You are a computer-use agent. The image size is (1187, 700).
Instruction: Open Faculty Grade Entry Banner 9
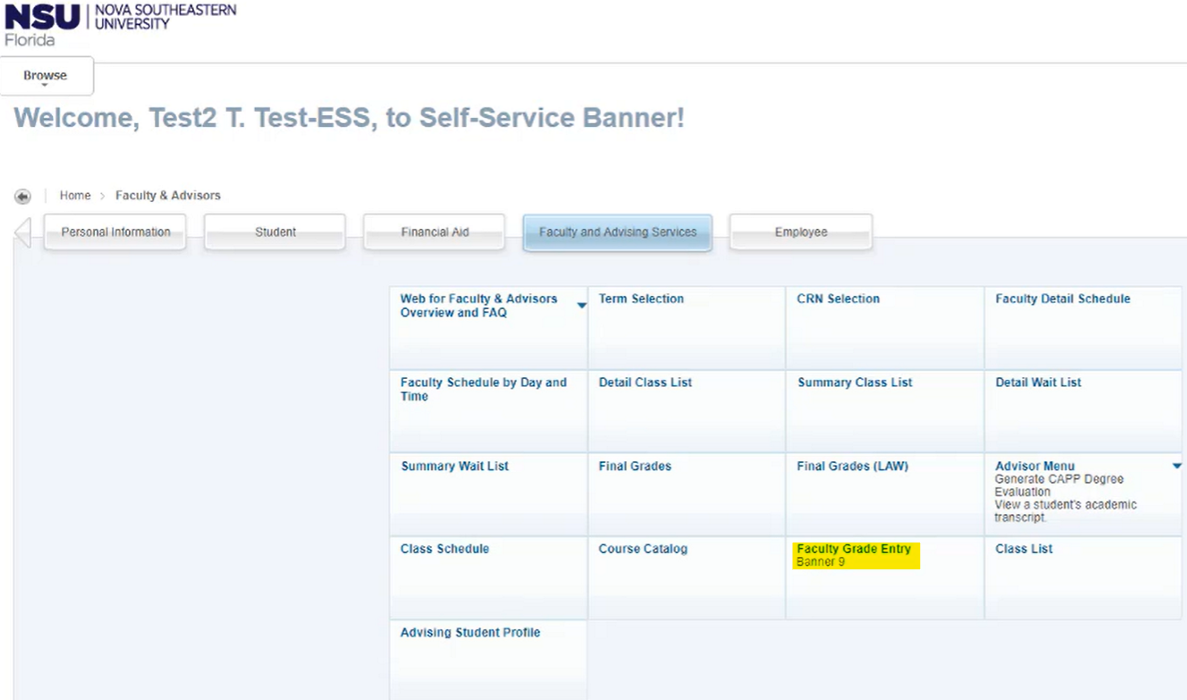[x=854, y=549]
